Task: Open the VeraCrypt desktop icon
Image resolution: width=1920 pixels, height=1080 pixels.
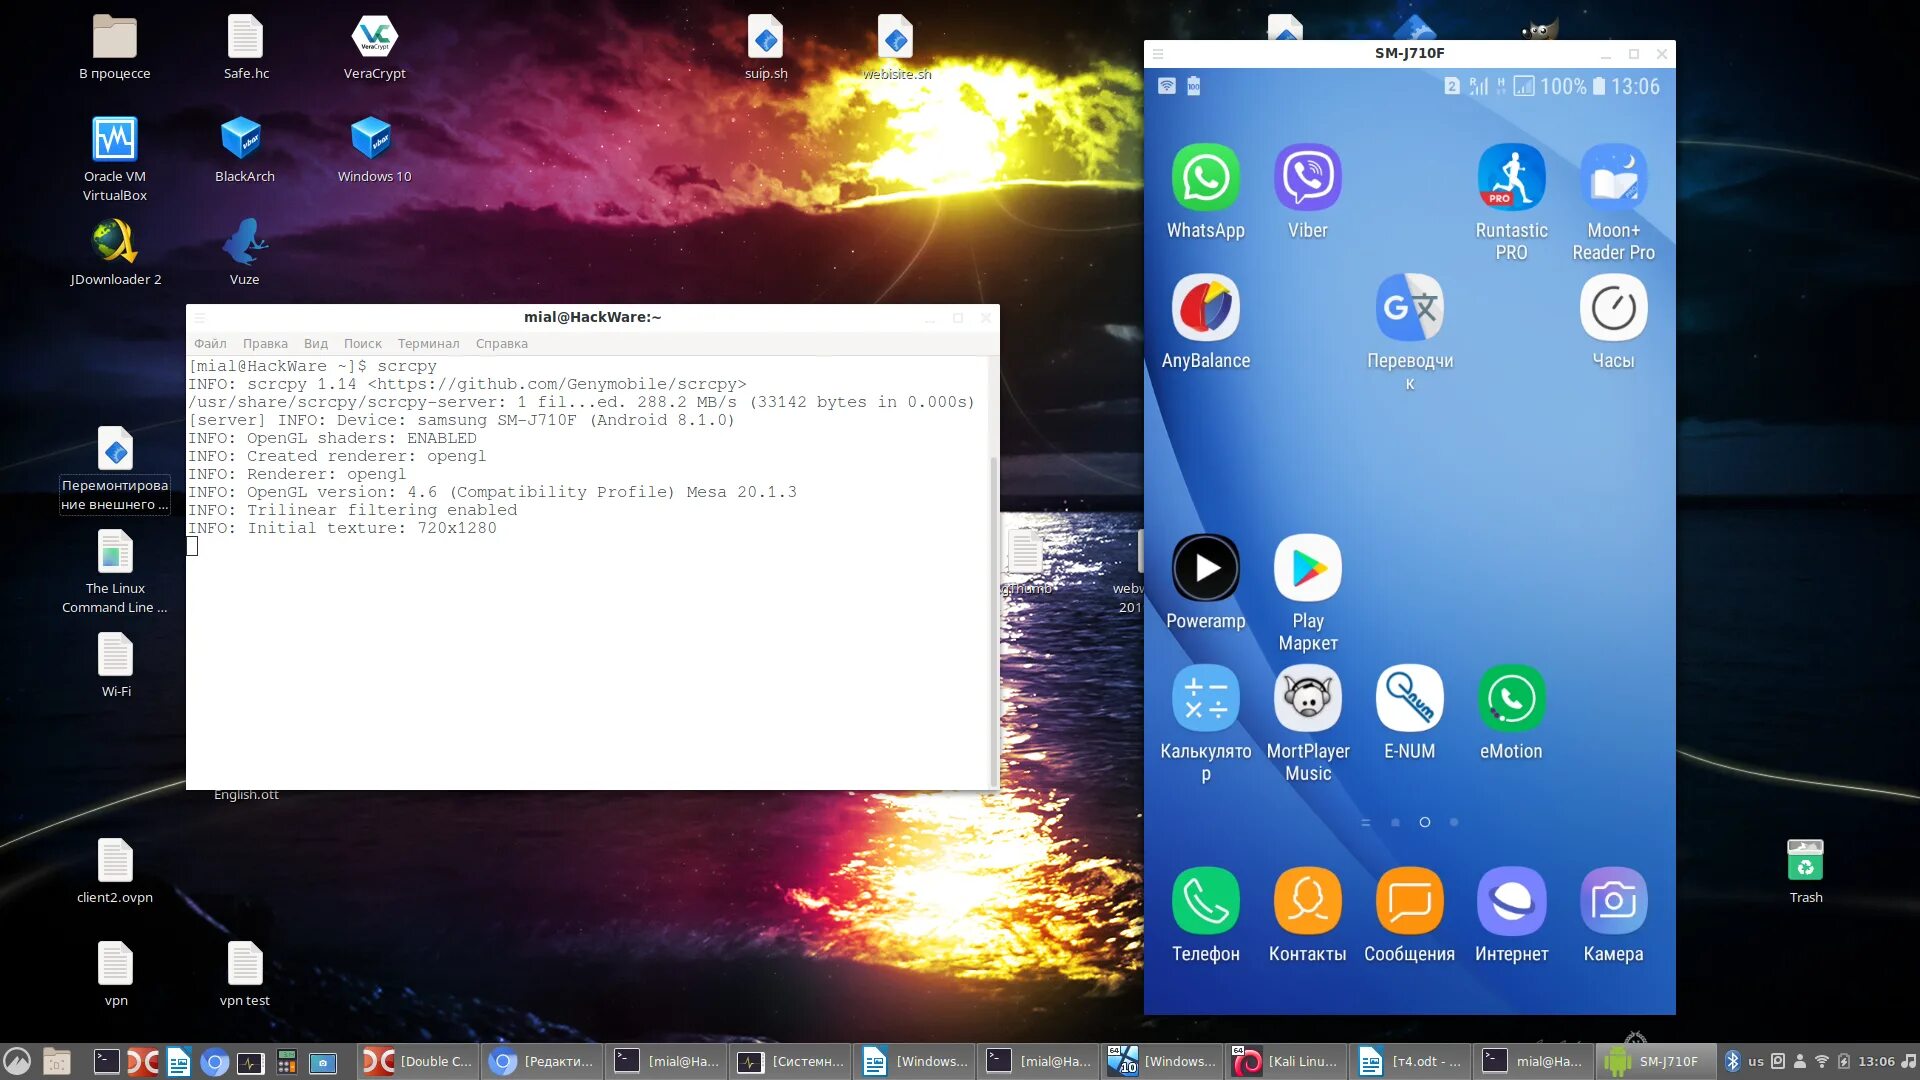Action: (374, 47)
